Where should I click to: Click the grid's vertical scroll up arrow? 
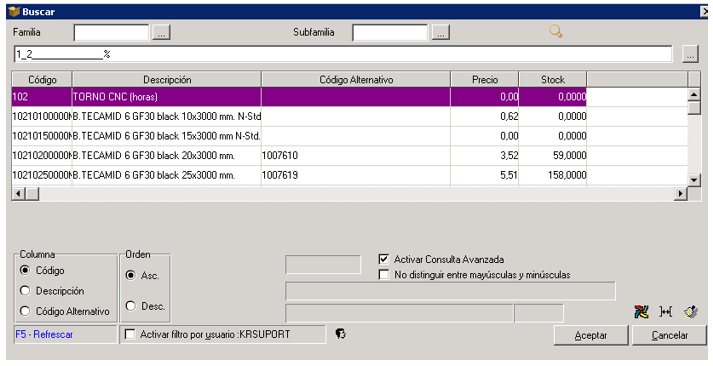(694, 95)
